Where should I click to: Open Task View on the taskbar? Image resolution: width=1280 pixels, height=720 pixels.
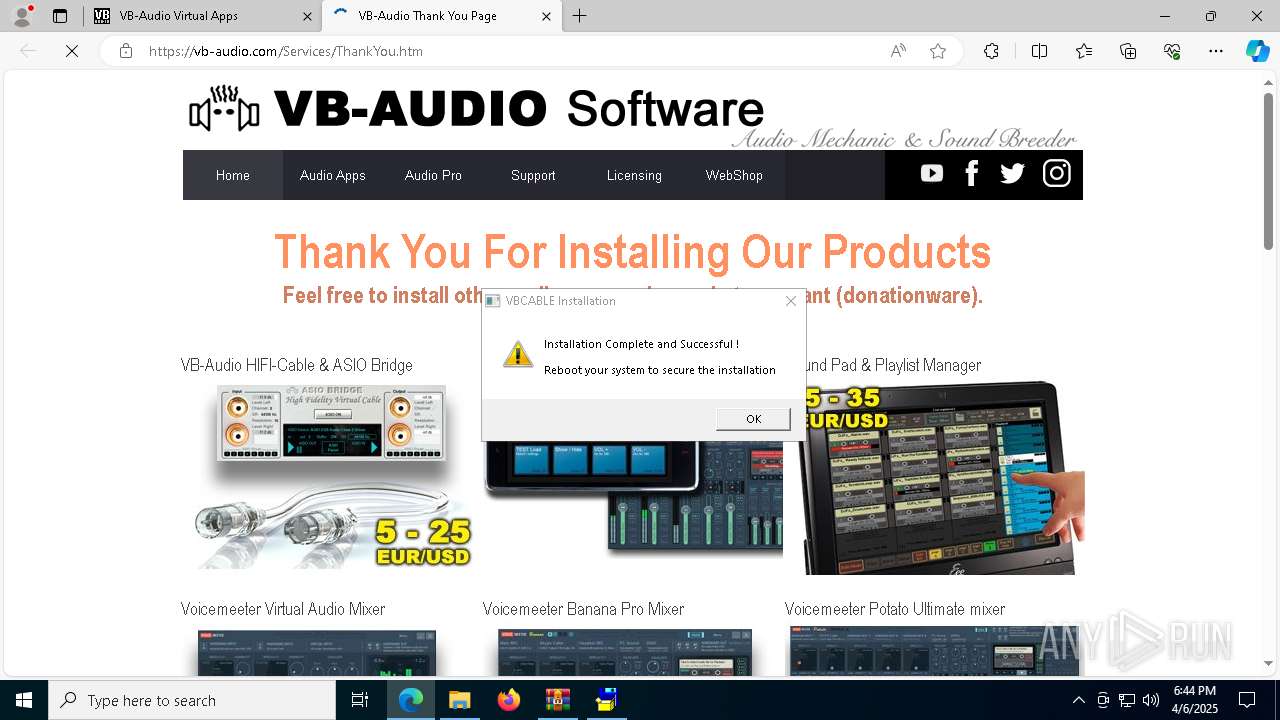[360, 700]
